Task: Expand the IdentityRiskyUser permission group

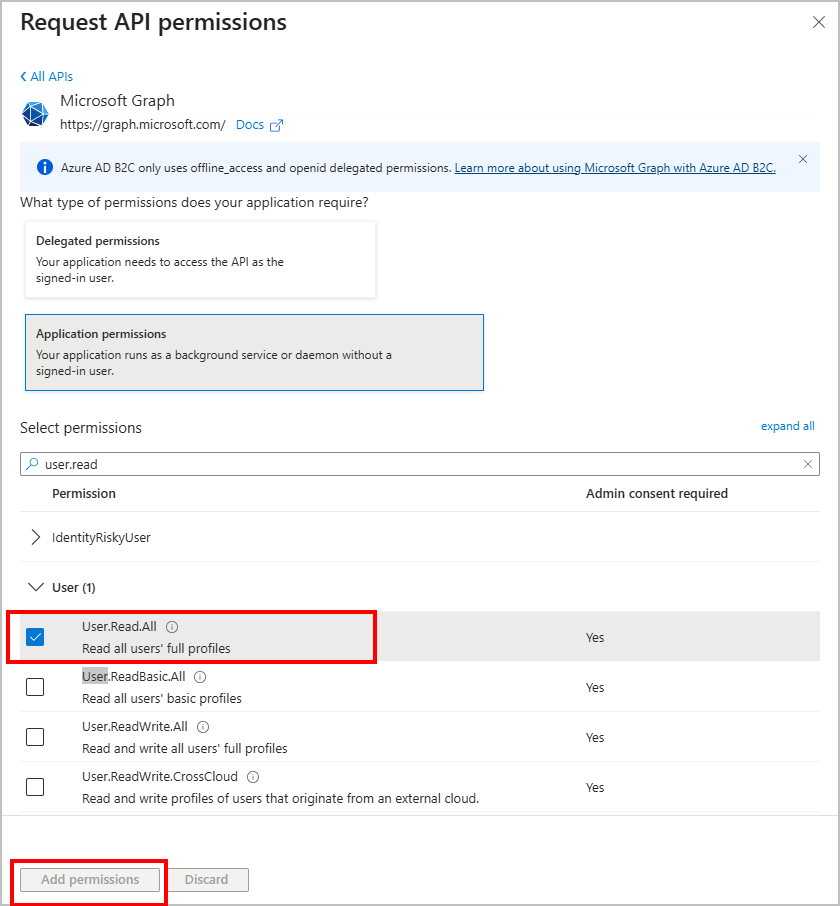Action: tap(34, 537)
